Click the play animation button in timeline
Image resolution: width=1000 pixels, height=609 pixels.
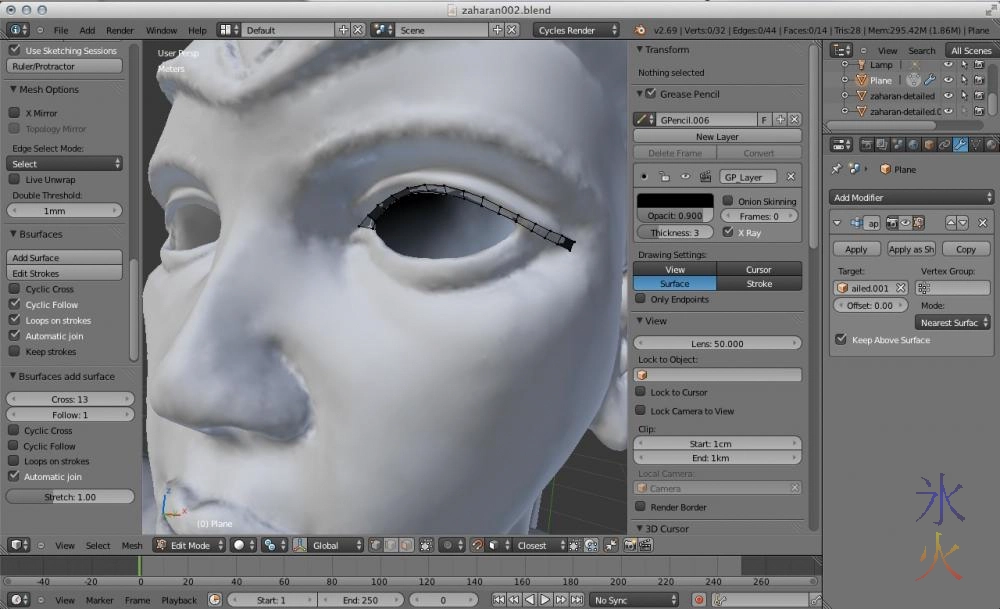click(545, 600)
